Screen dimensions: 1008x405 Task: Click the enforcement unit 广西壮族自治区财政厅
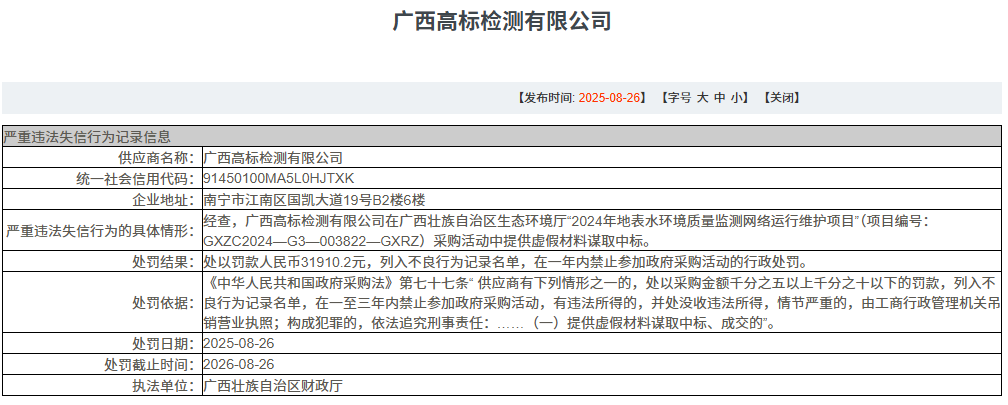pyautogui.click(x=273, y=386)
